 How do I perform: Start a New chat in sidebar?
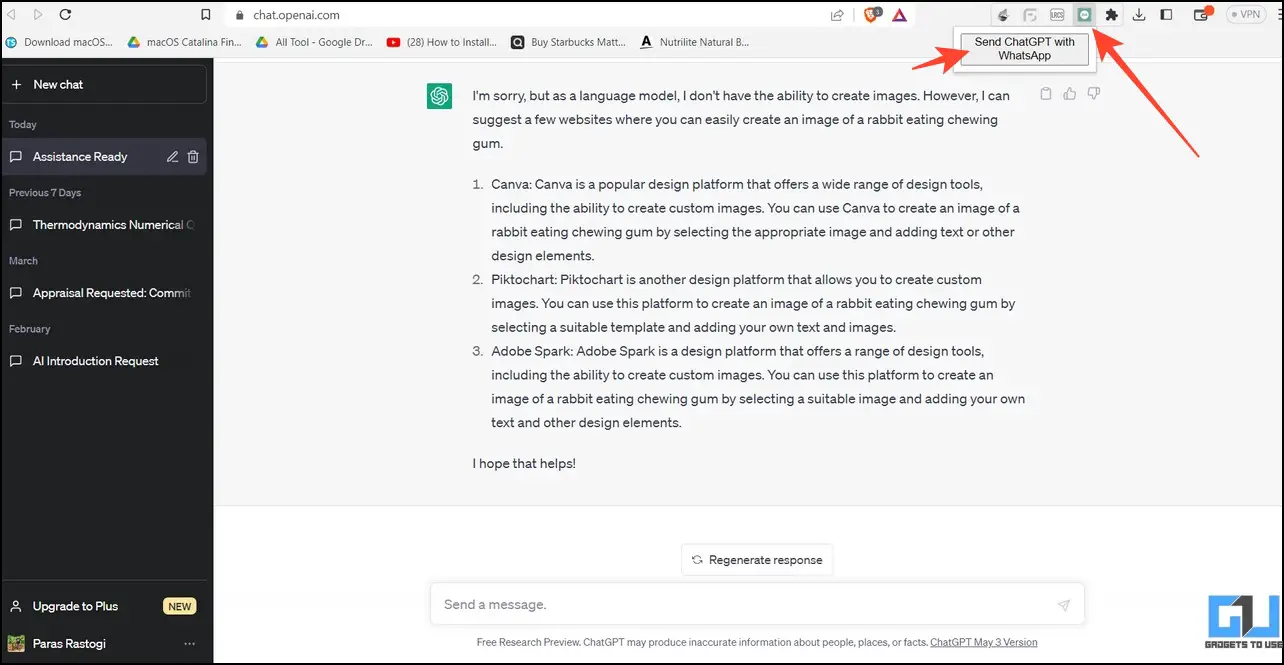pos(104,84)
